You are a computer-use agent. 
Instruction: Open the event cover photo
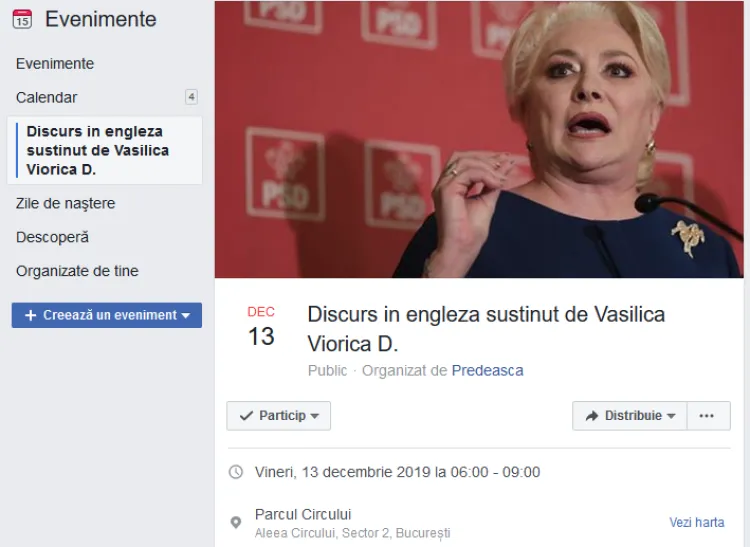(479, 139)
